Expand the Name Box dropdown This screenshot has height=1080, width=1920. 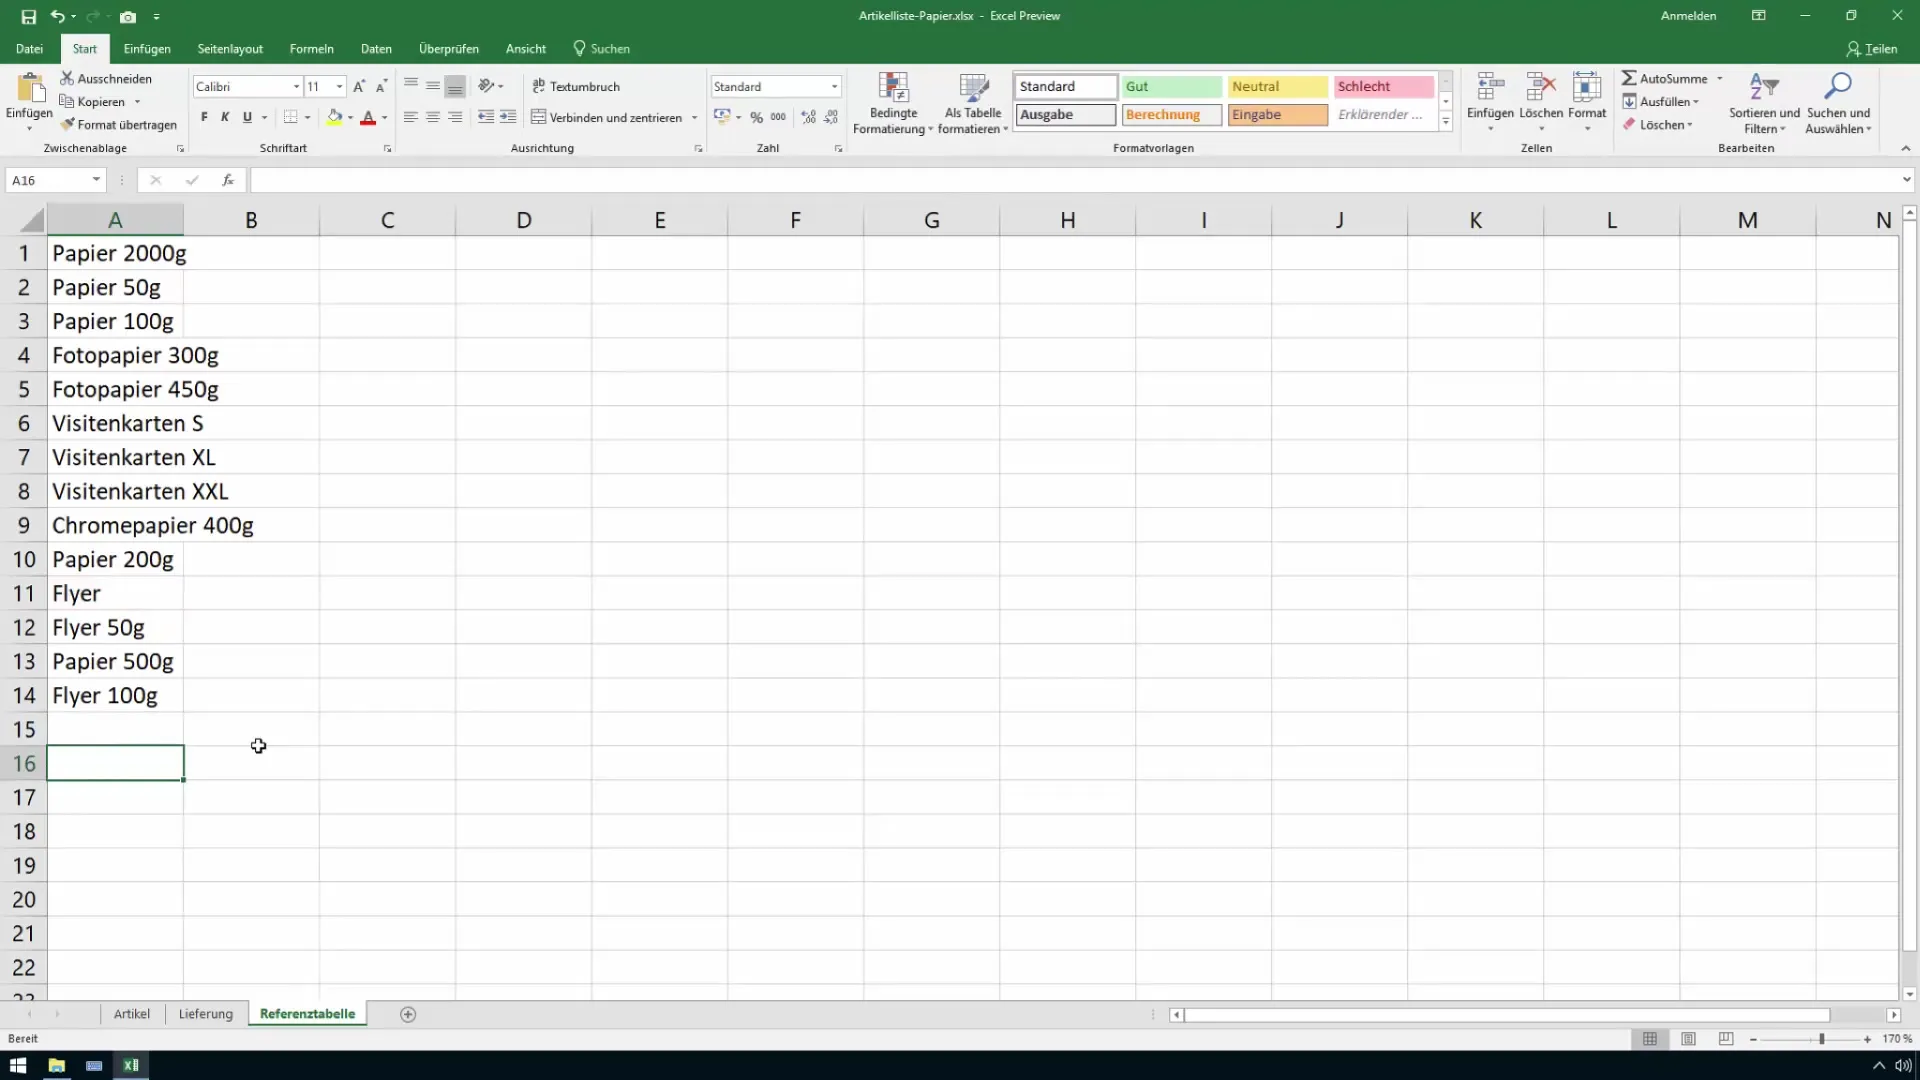tap(96, 180)
